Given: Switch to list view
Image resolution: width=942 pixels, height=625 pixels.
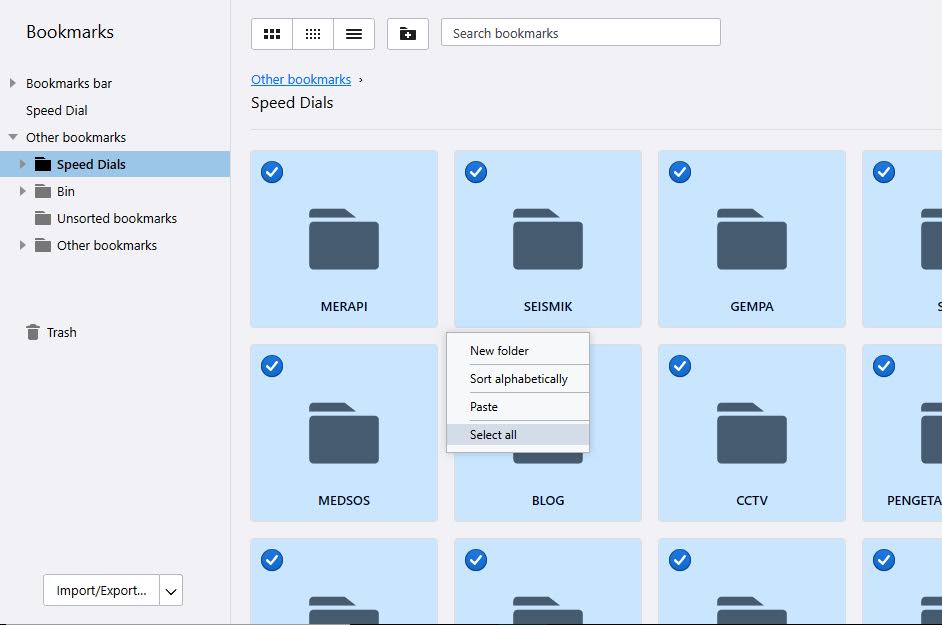Looking at the screenshot, I should 353,33.
